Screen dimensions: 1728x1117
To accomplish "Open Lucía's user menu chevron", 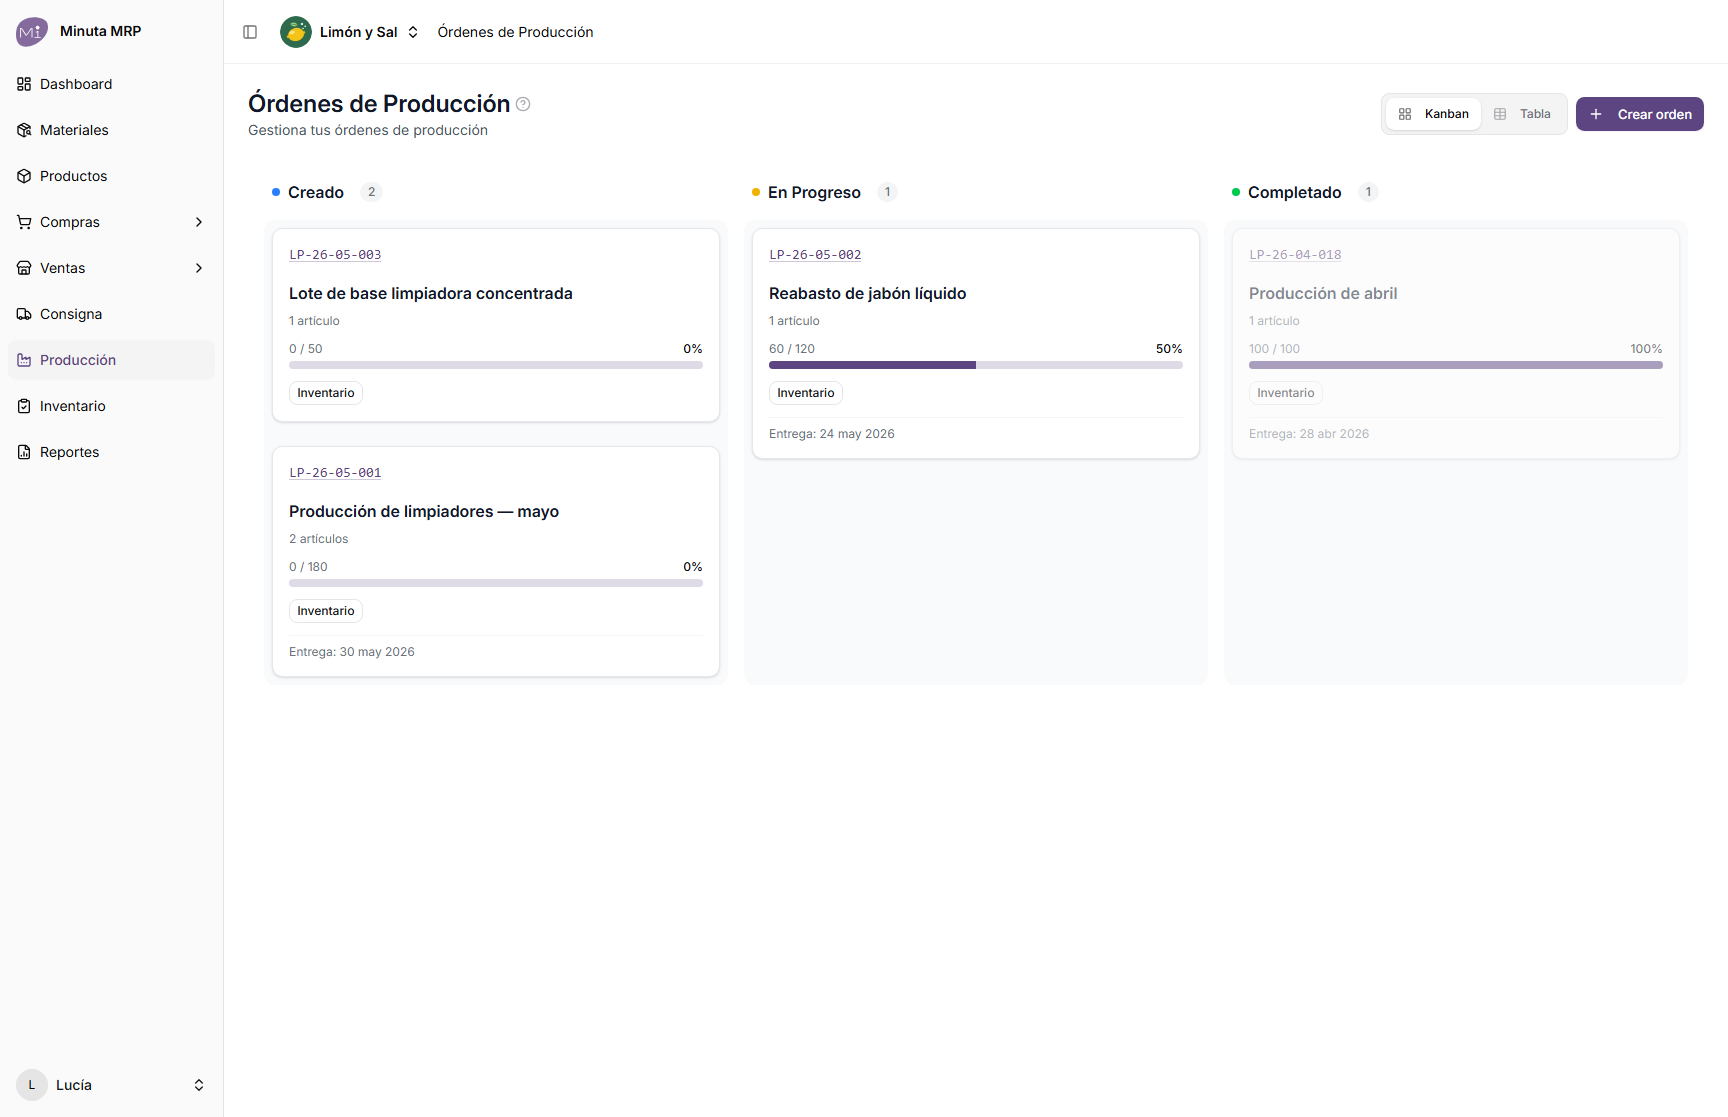I will 199,1085.
